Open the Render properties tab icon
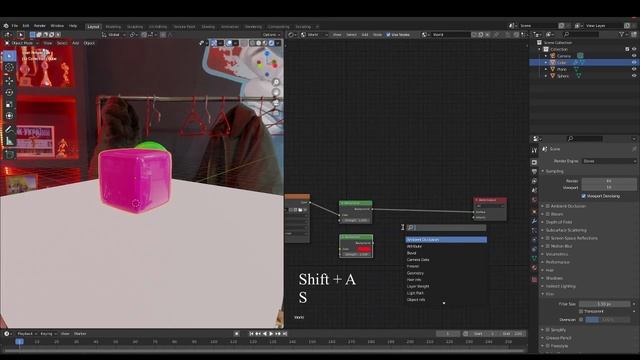Screen dimensions: 640x360 point(534,162)
